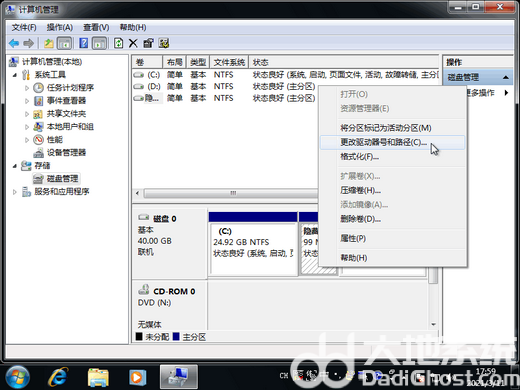Click the black 未分配 legend swatch
520x390 pixels.
pyautogui.click(x=139, y=337)
